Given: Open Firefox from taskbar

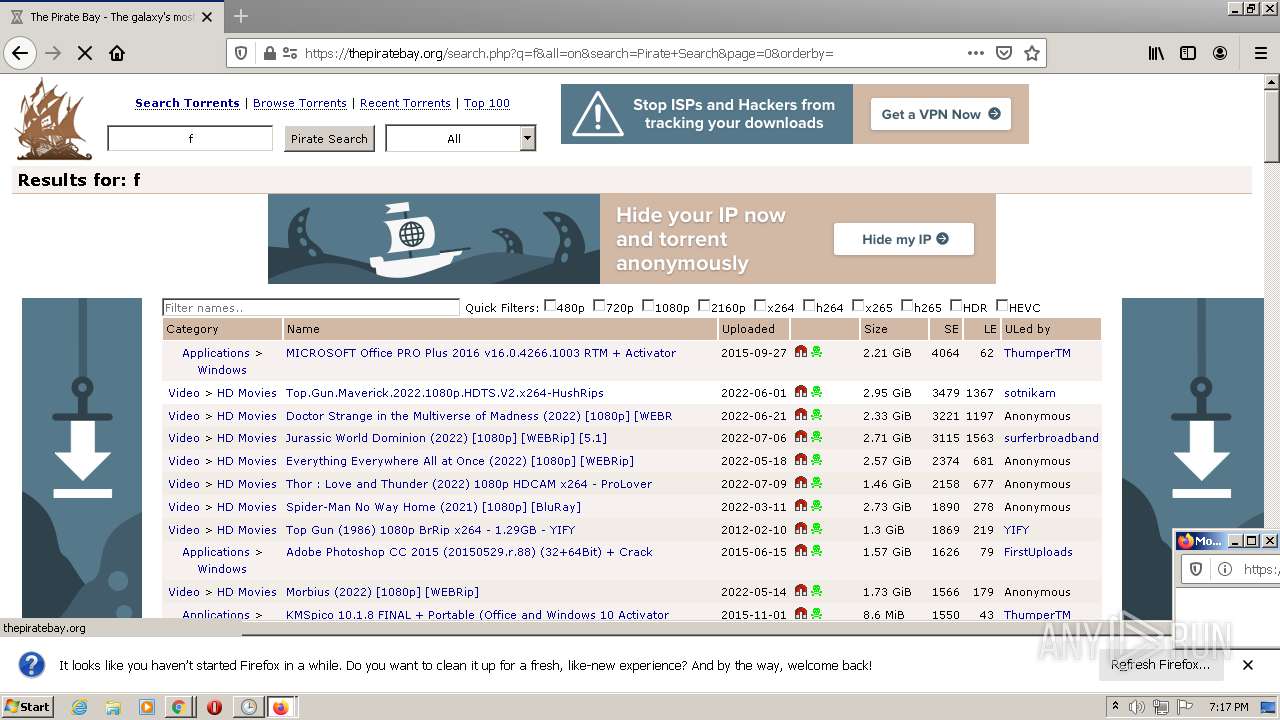Looking at the screenshot, I should (280, 707).
